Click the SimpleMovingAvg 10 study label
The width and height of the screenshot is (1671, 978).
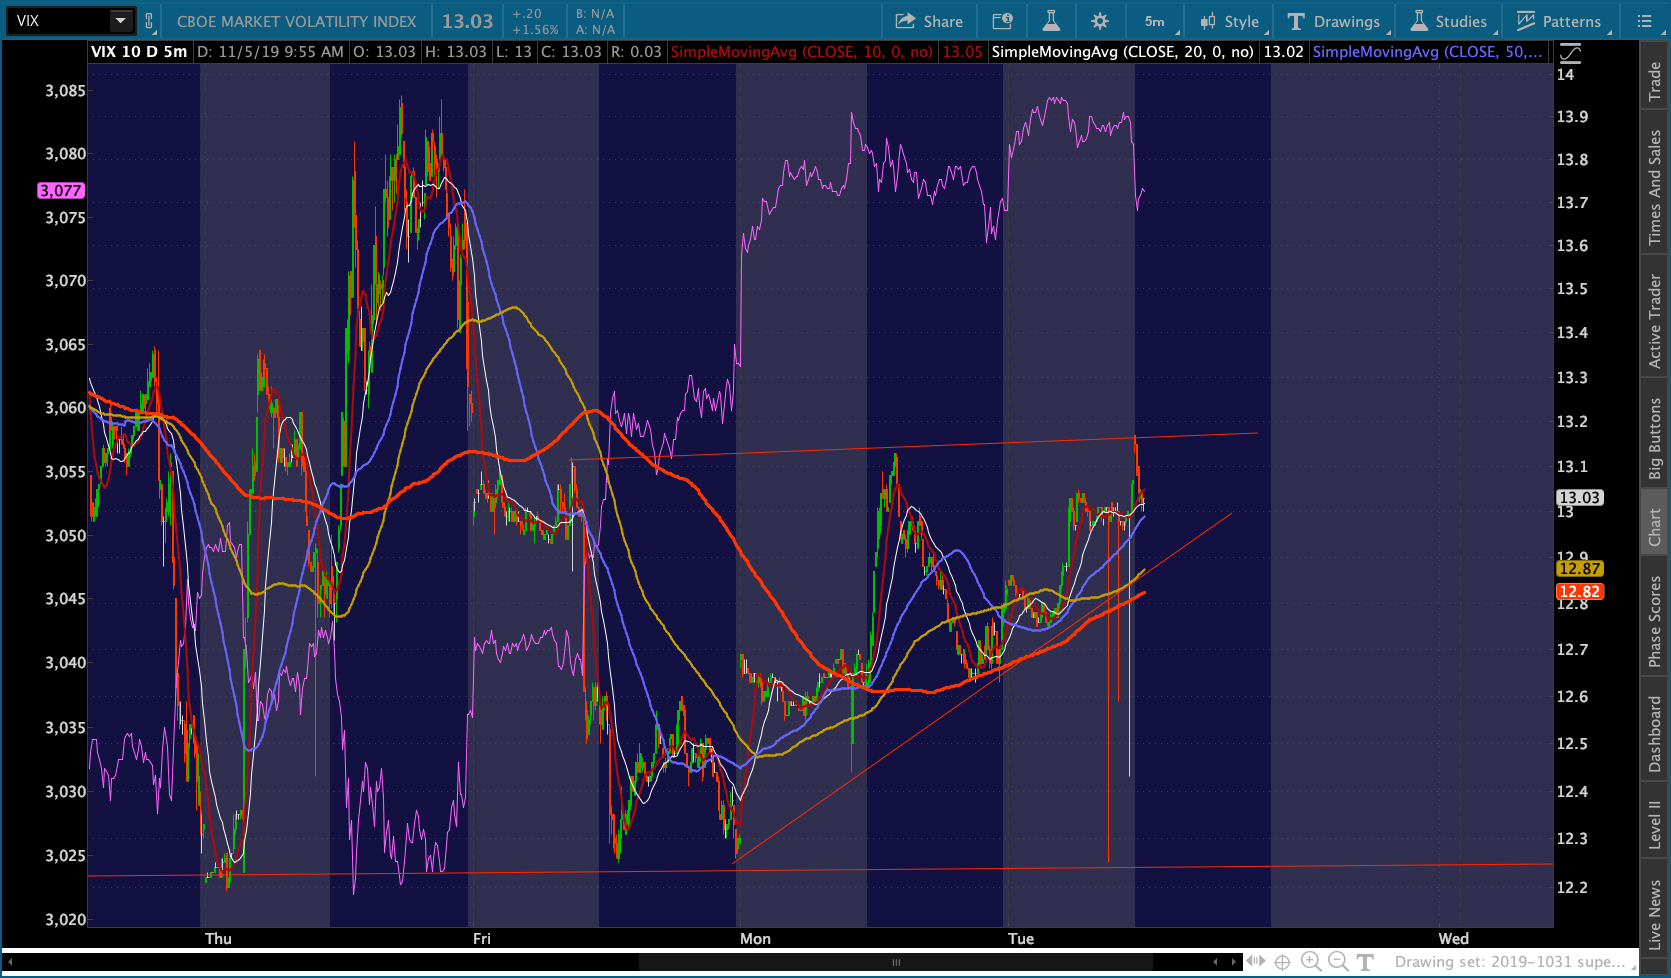[801, 52]
